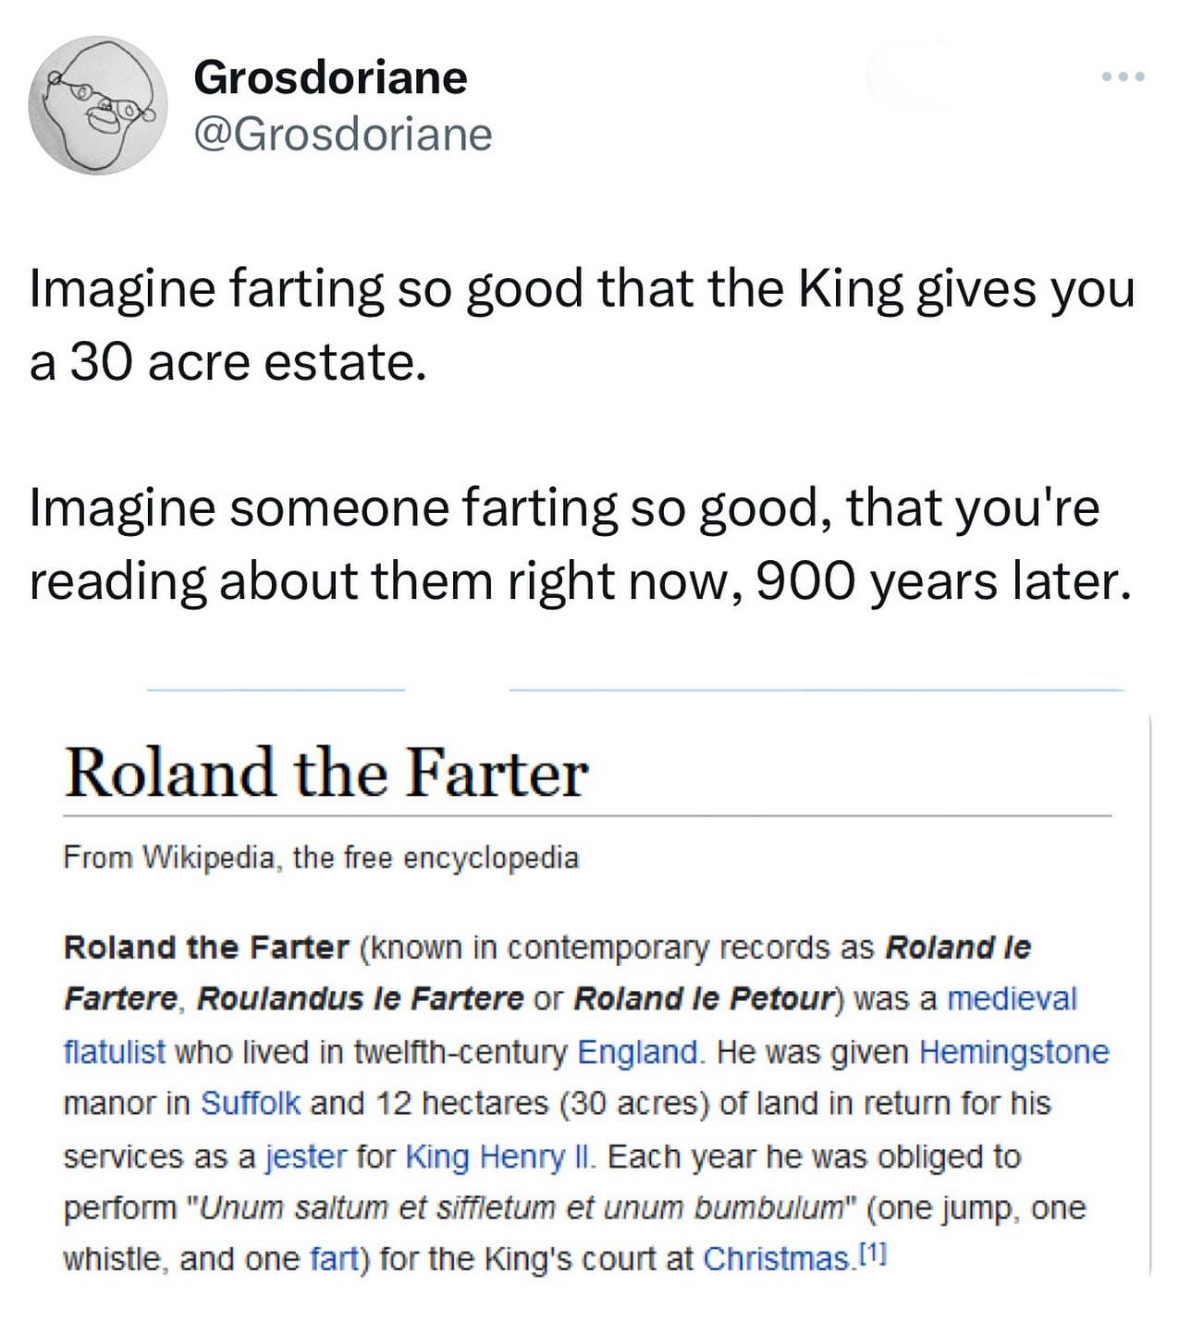Screen dimensions: 1179x1328
Task: Click the 'fart' link
Action: coord(335,1258)
